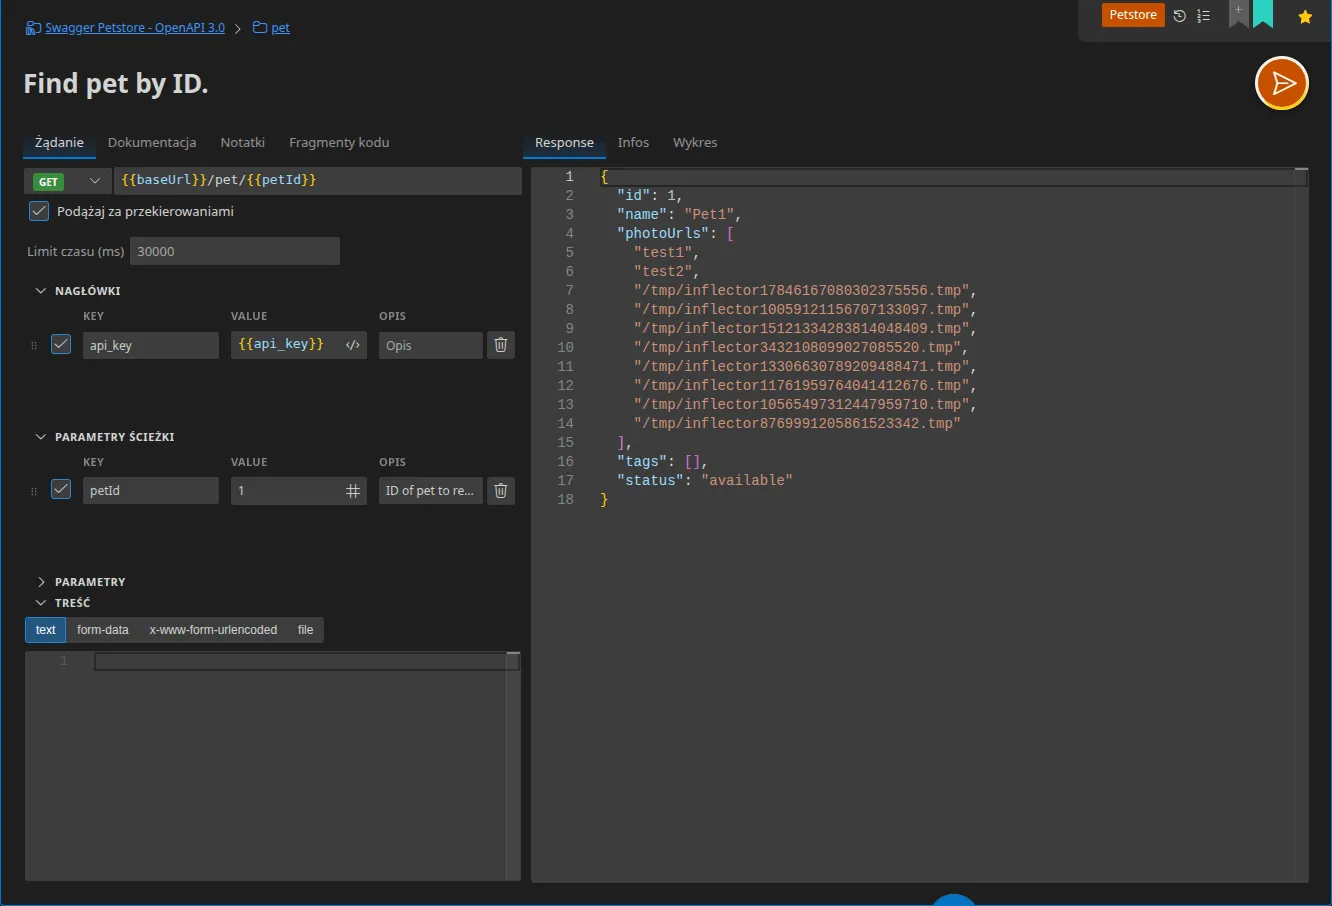Click the Limit czasu (ms) field

click(x=235, y=251)
